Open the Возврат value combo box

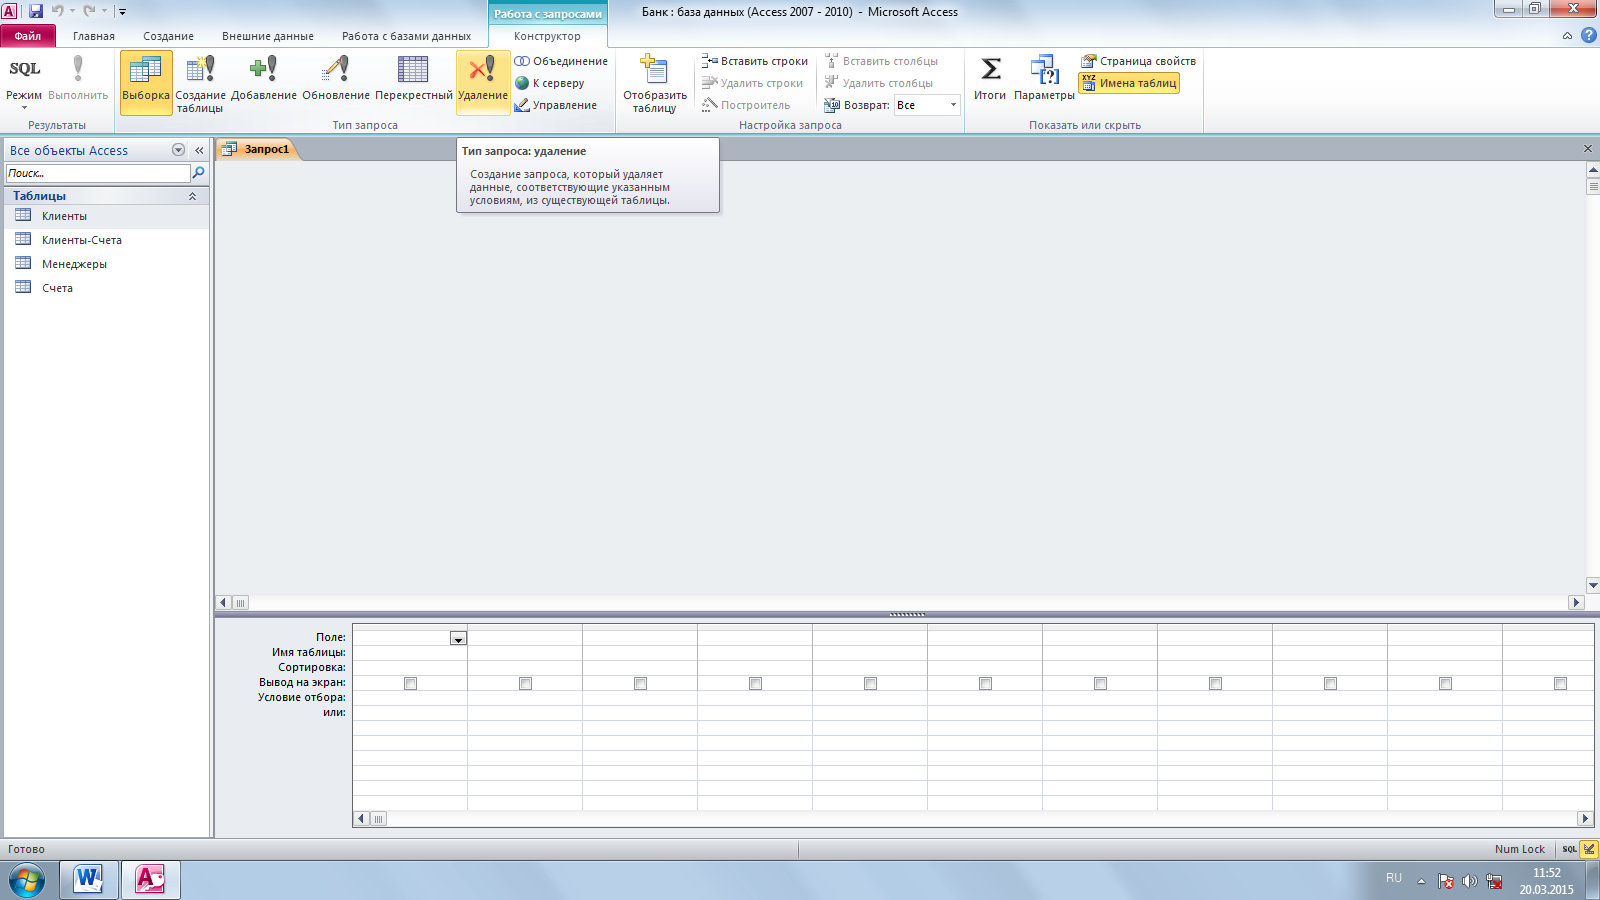coord(927,105)
